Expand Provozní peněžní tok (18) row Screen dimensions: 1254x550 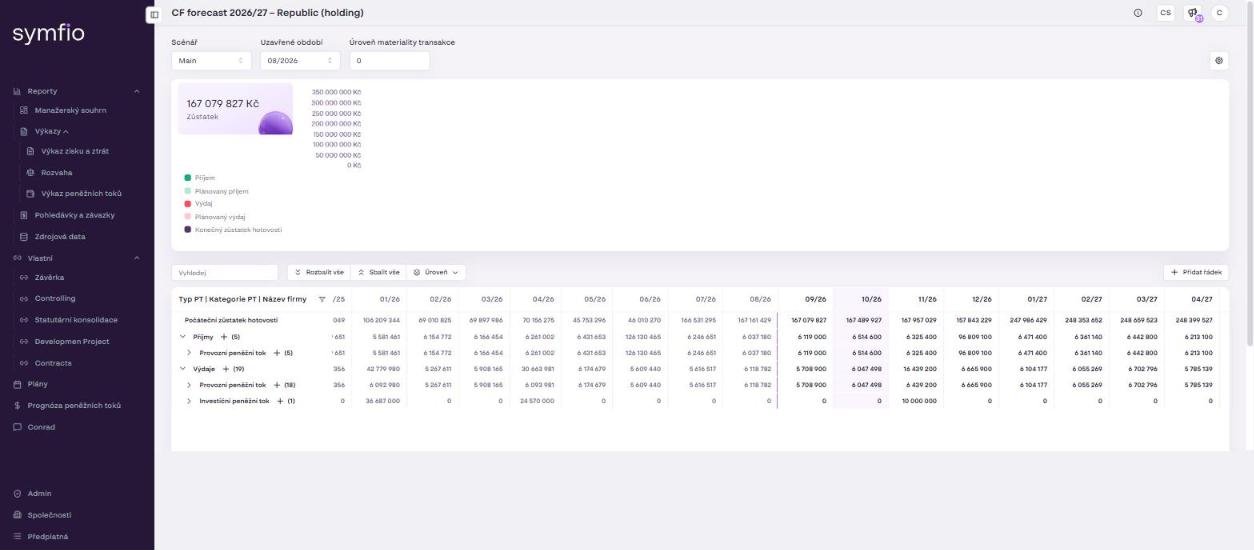[x=190, y=385]
